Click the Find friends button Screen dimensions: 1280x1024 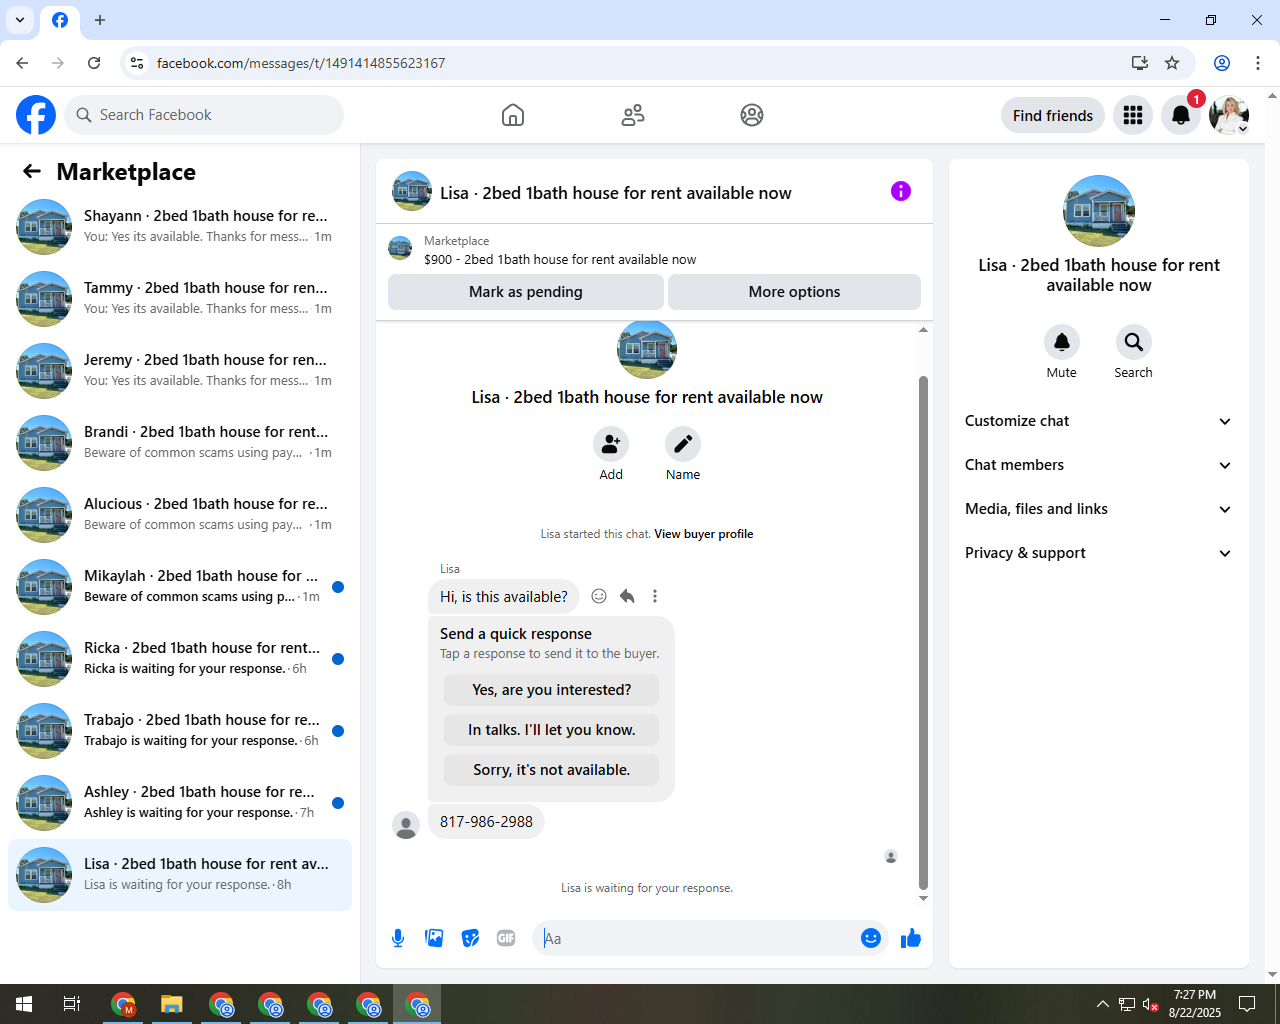pos(1053,115)
